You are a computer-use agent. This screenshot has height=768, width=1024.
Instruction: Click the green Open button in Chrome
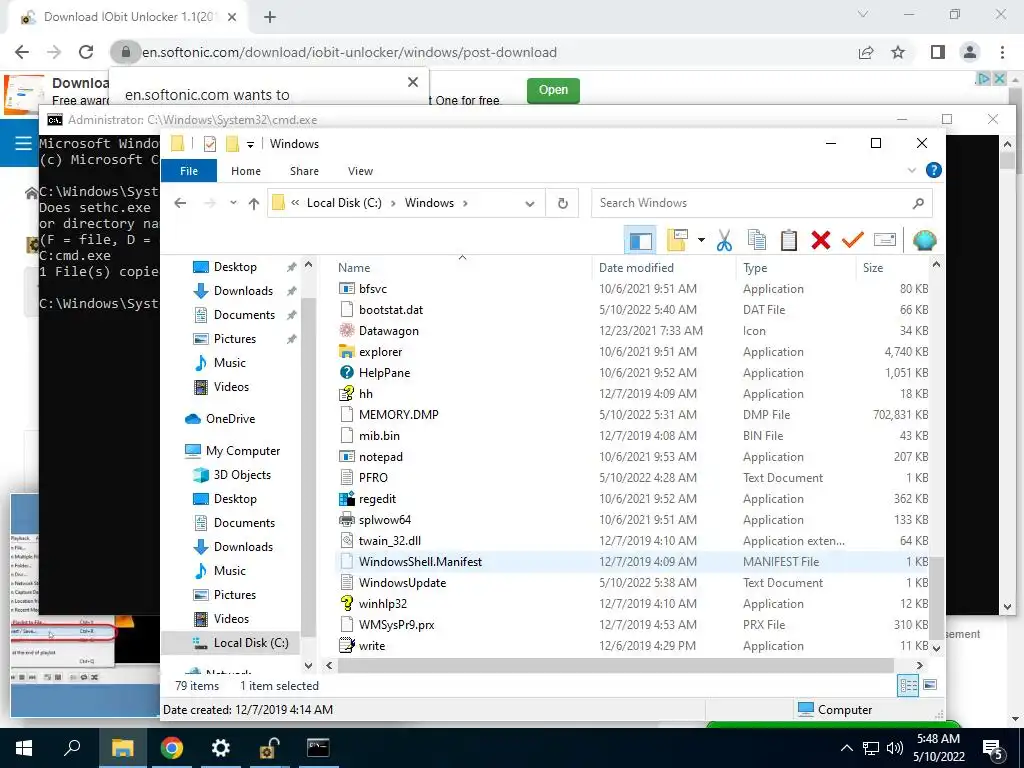click(553, 91)
